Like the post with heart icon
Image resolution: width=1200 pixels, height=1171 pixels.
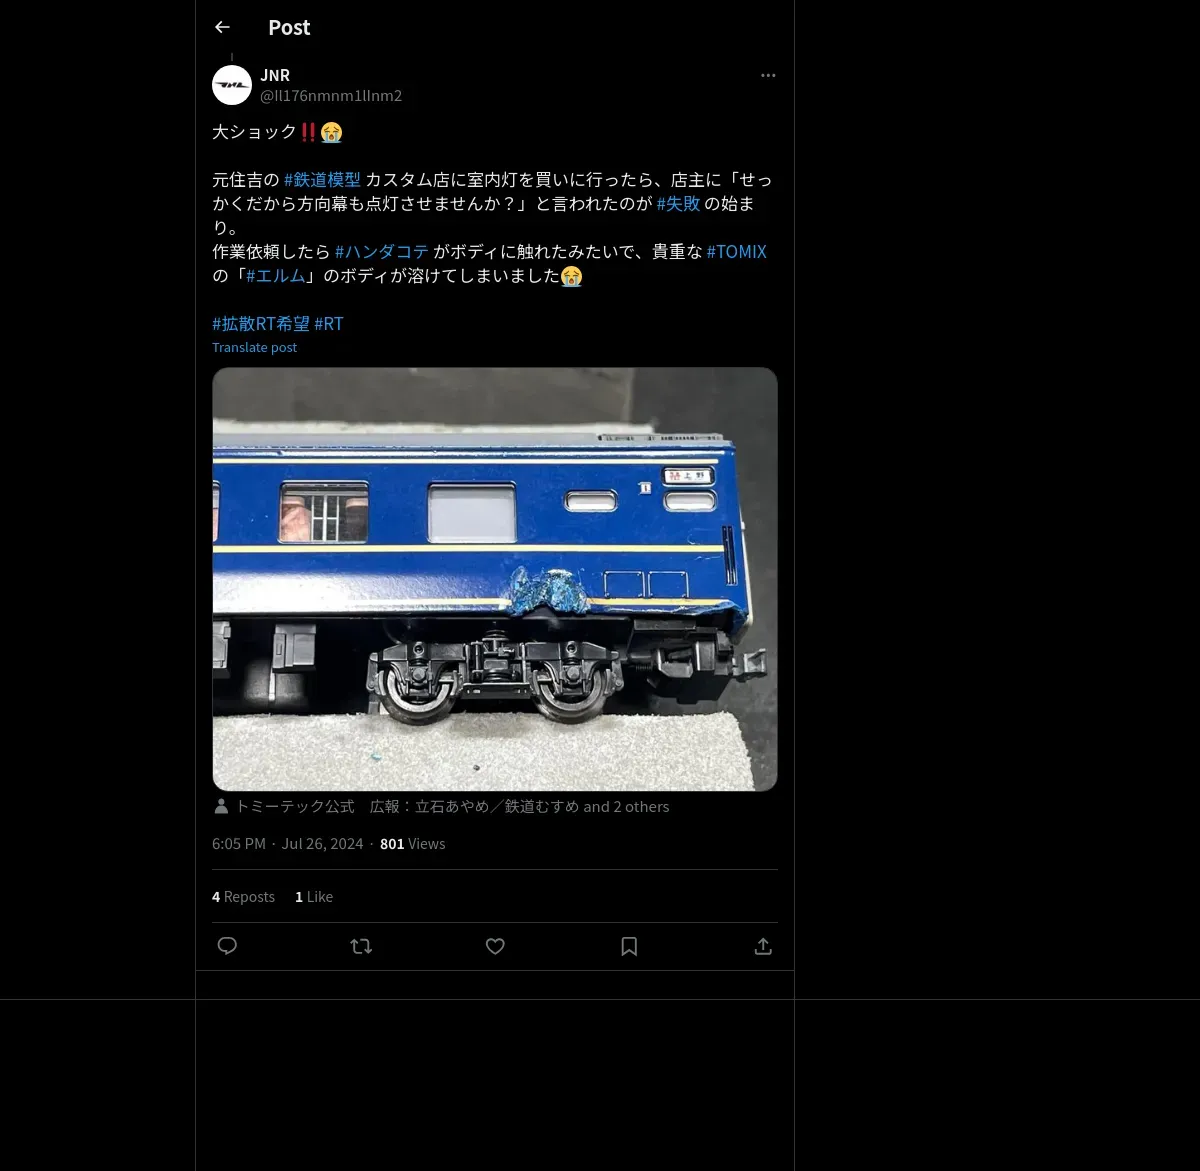click(495, 946)
